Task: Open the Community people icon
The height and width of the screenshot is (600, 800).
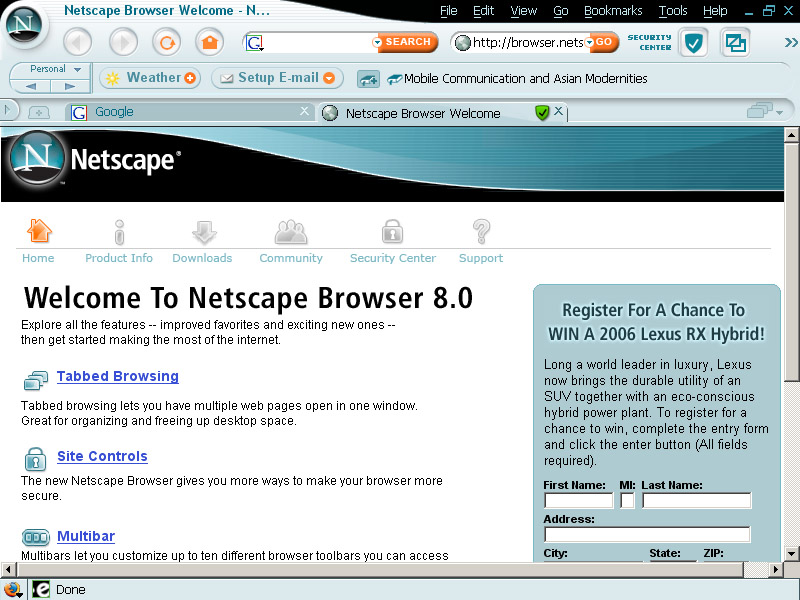Action: tap(291, 233)
